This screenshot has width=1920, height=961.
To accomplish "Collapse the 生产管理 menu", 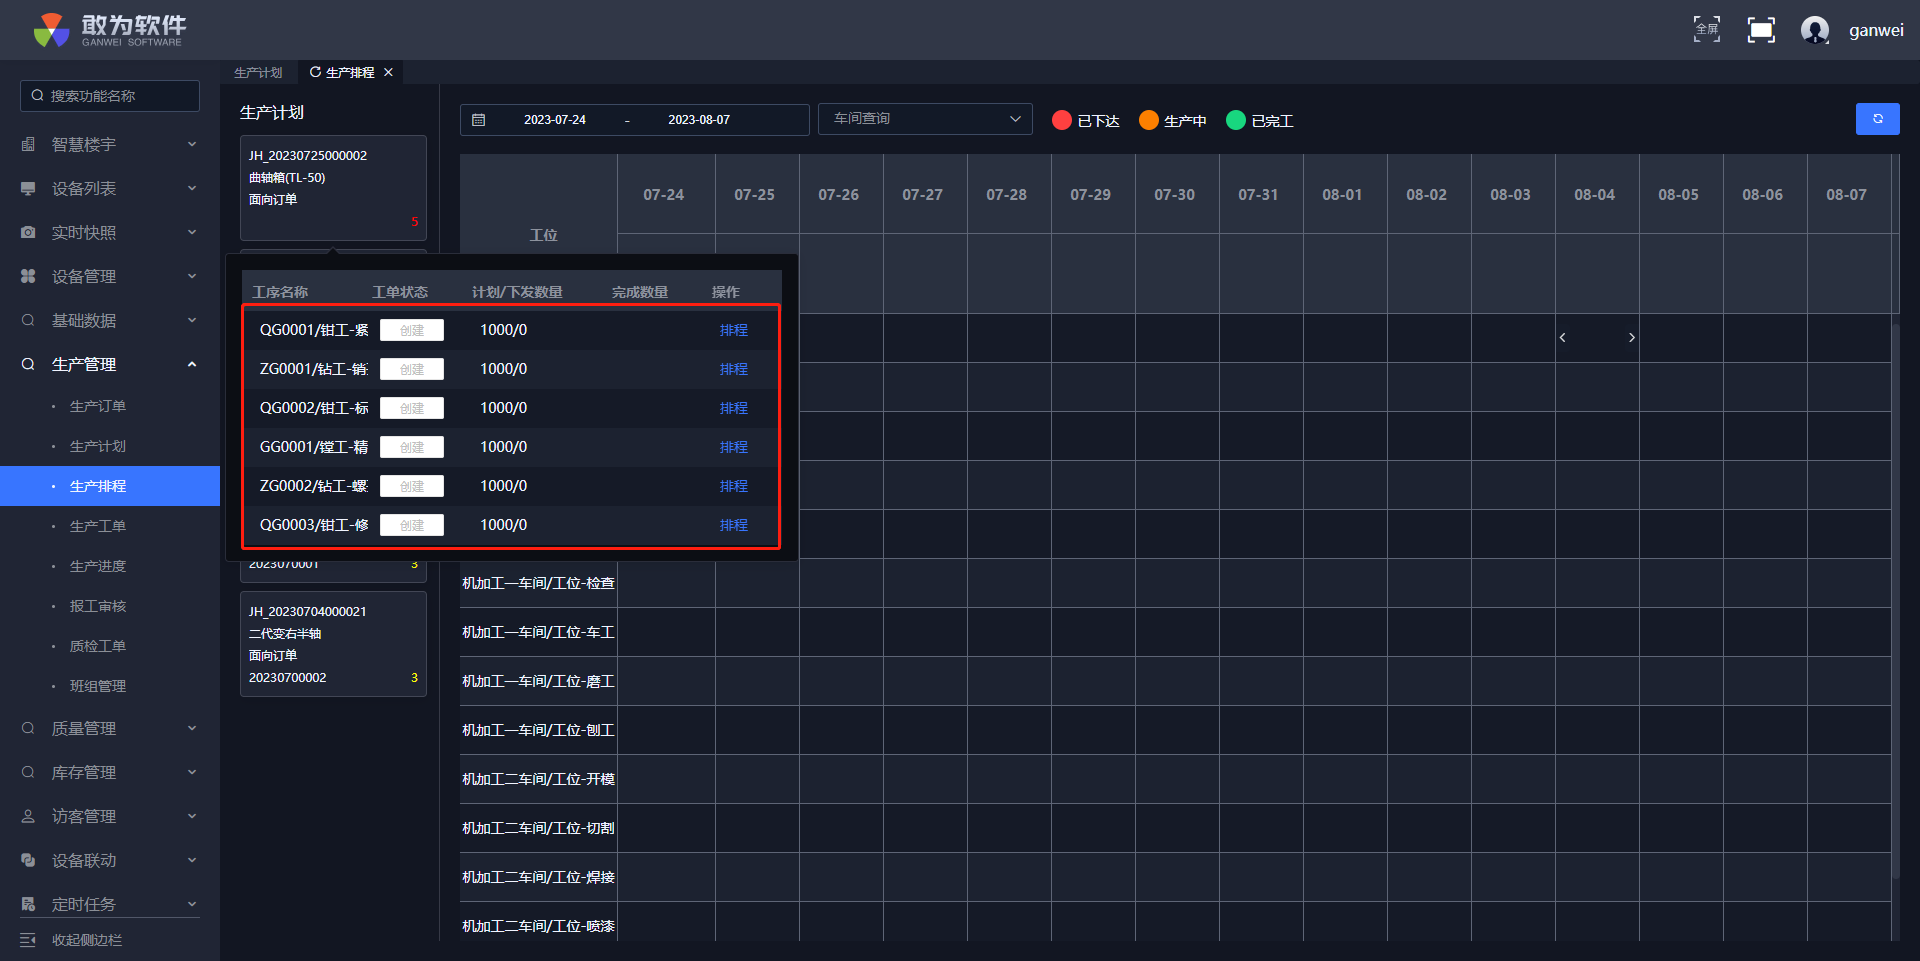I will [110, 365].
